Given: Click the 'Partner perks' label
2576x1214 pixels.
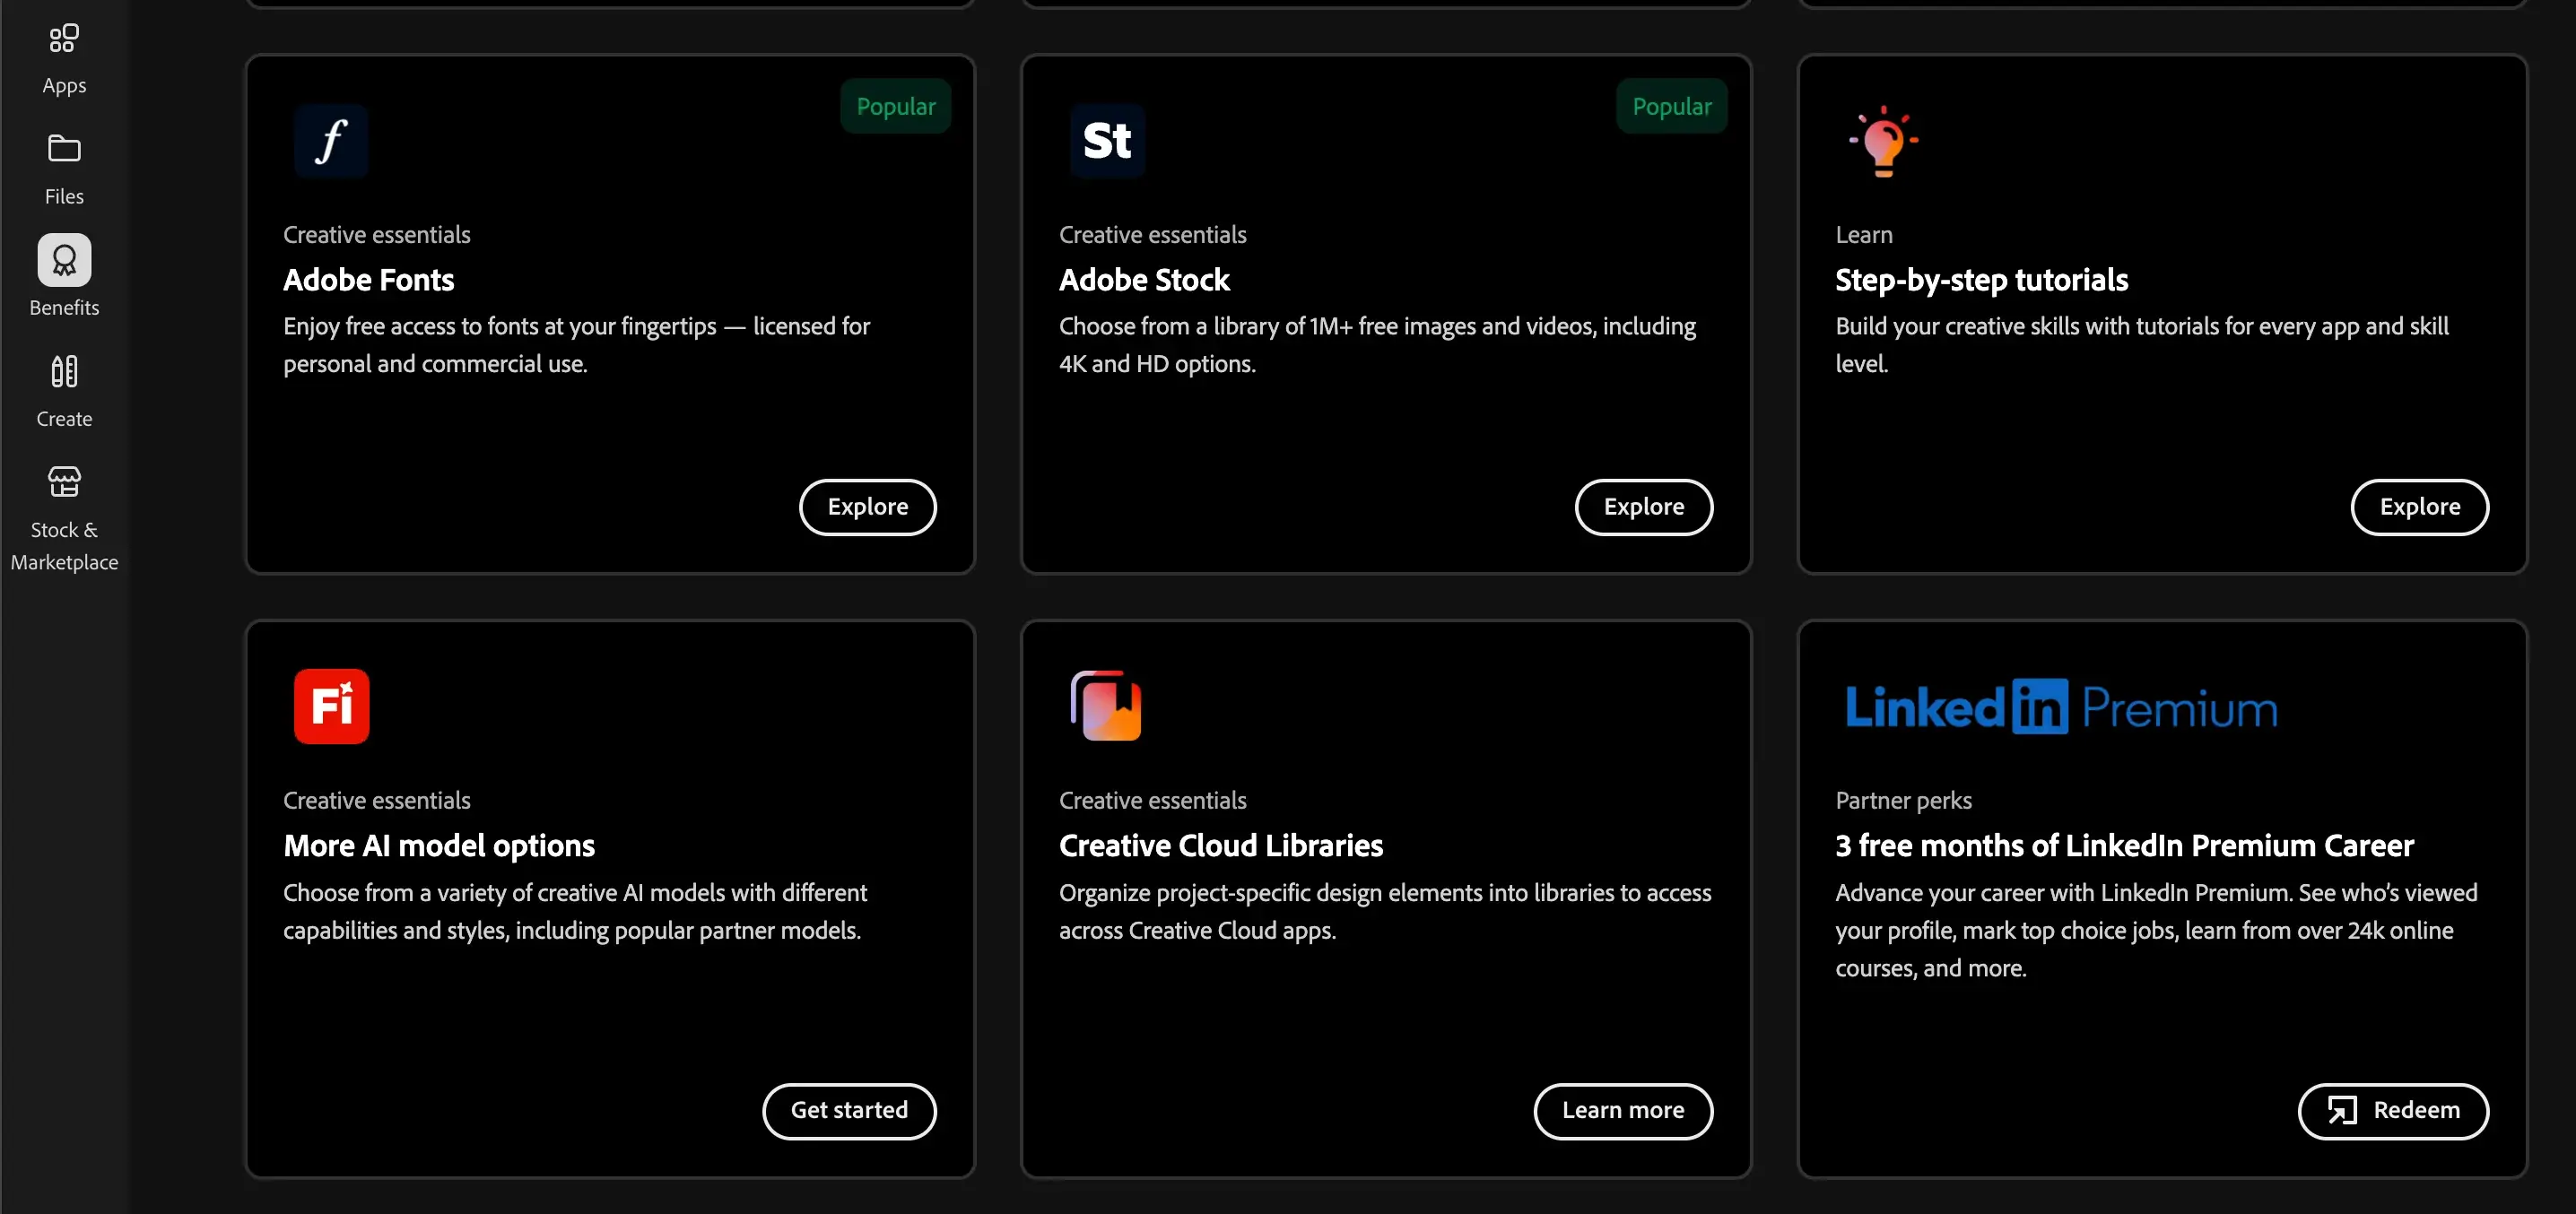Looking at the screenshot, I should [x=1903, y=801].
